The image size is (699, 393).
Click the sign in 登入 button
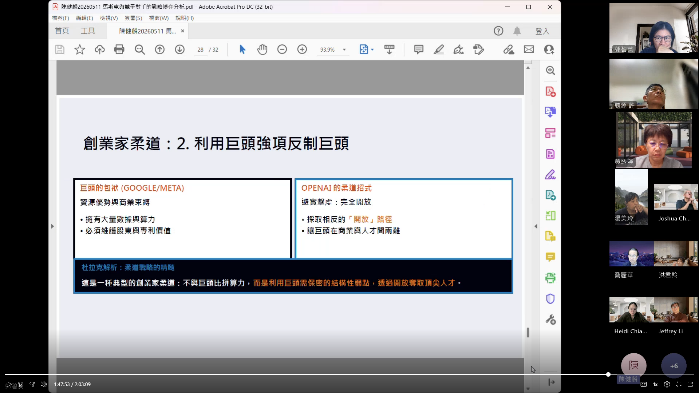[x=542, y=31]
